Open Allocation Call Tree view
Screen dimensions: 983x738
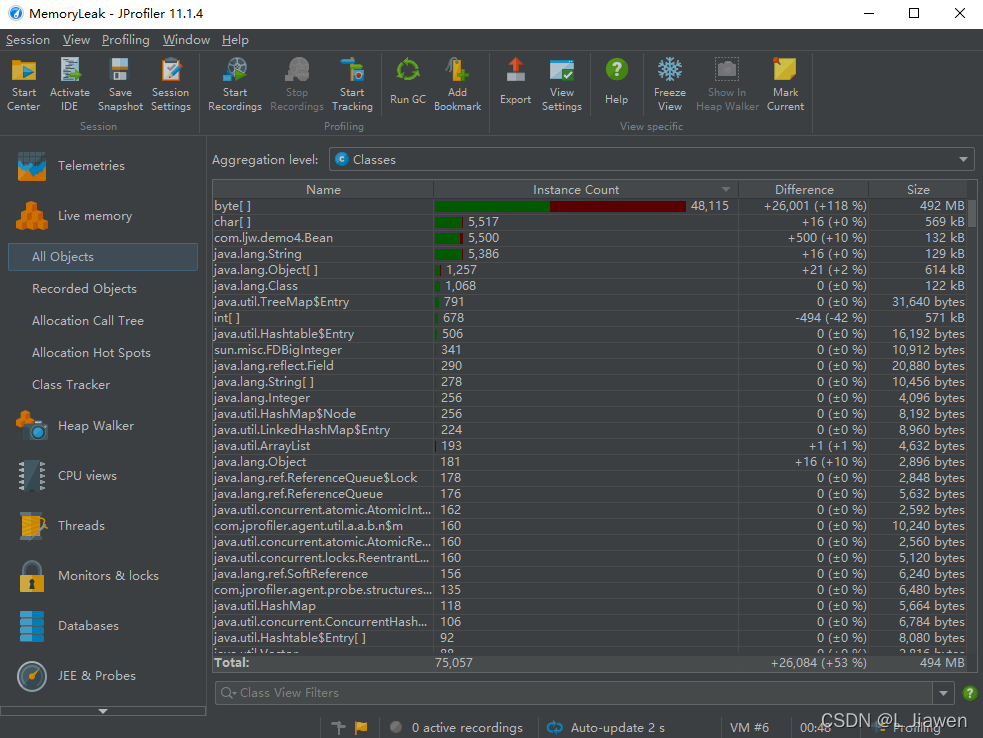pos(88,321)
